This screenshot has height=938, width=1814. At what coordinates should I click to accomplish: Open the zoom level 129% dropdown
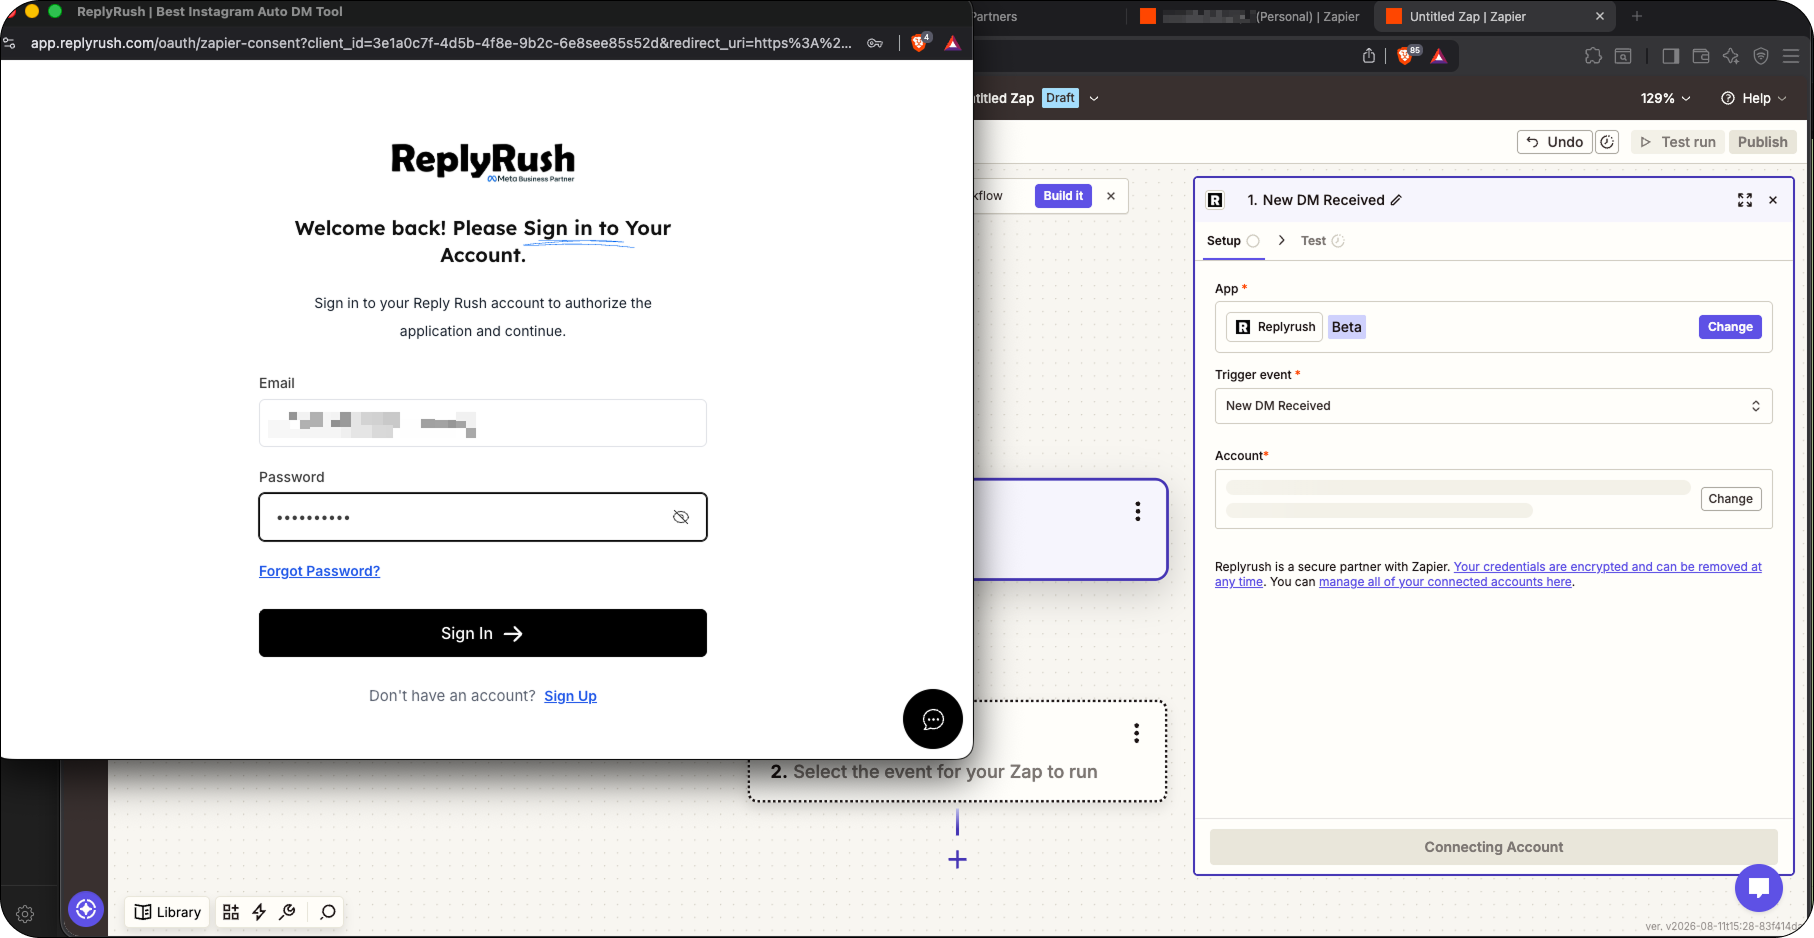point(1665,98)
